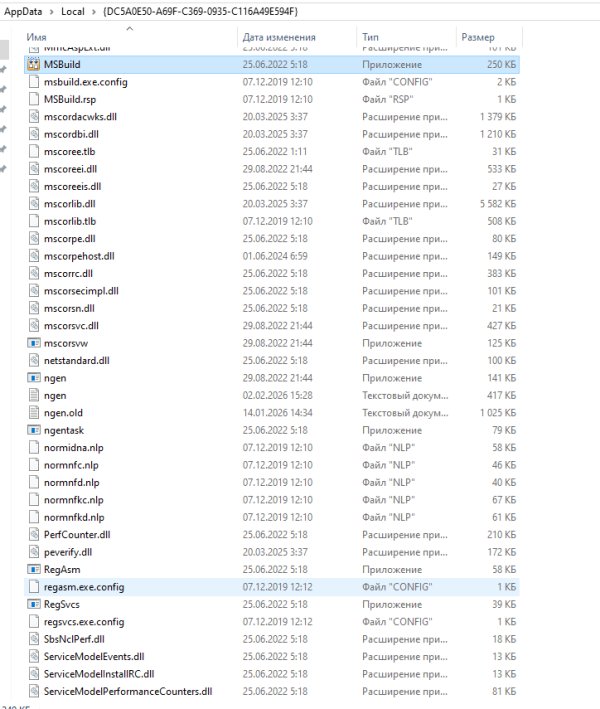The height and width of the screenshot is (709, 600).
Task: Click the RegAsm application icon
Action: pos(34,570)
